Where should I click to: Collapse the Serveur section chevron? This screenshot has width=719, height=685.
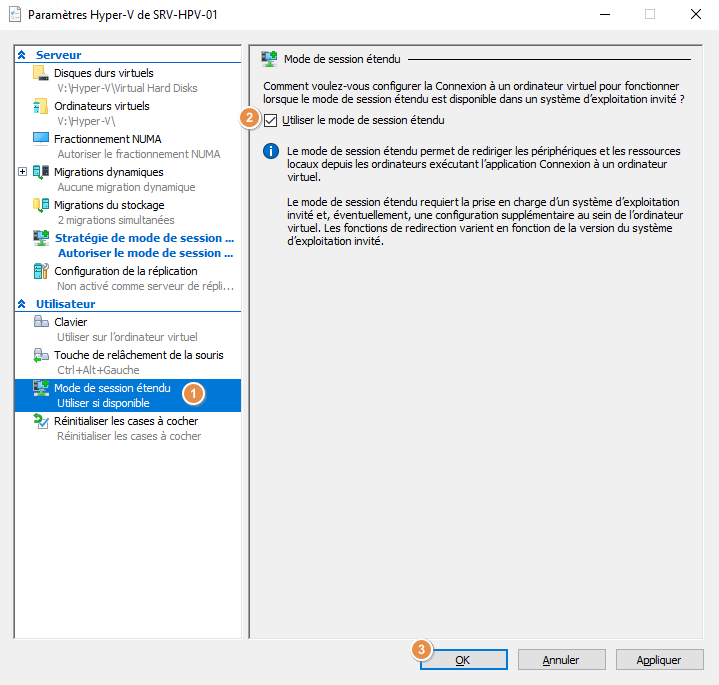pos(22,55)
